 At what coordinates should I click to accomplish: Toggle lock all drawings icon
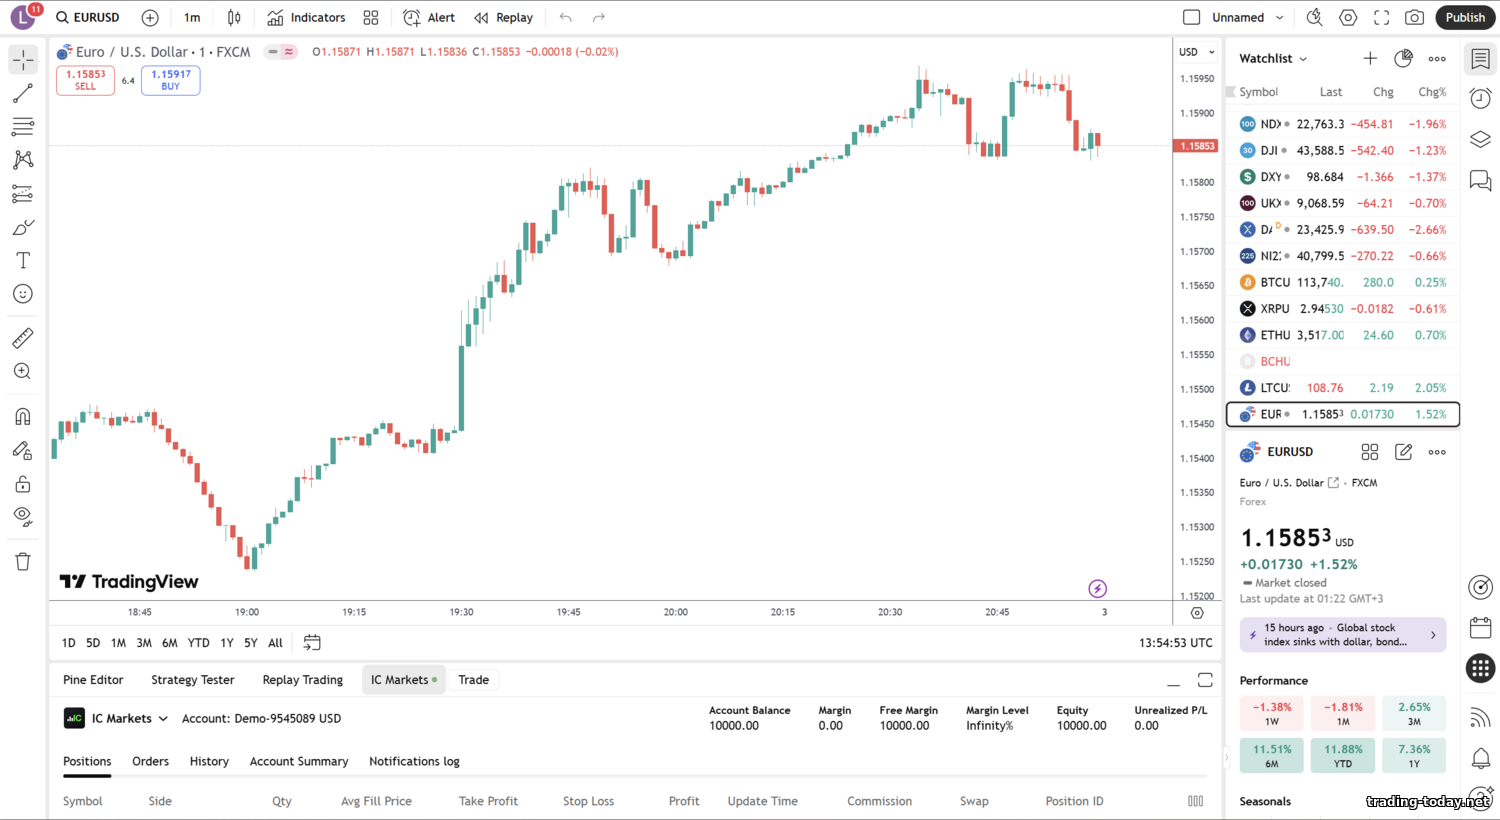23,484
